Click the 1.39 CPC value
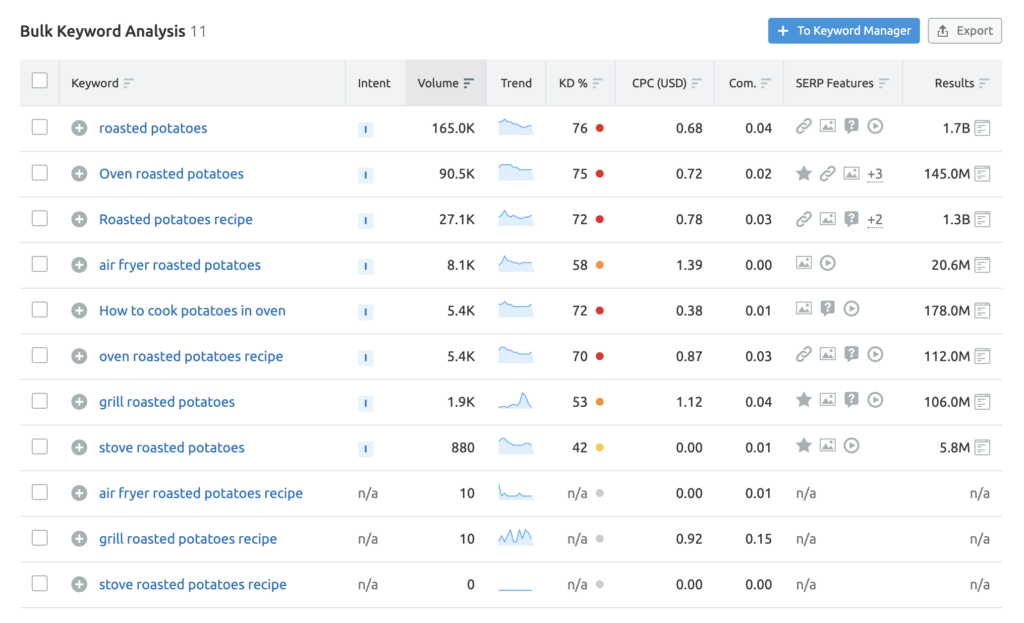Image resolution: width=1024 pixels, height=623 pixels. point(689,265)
